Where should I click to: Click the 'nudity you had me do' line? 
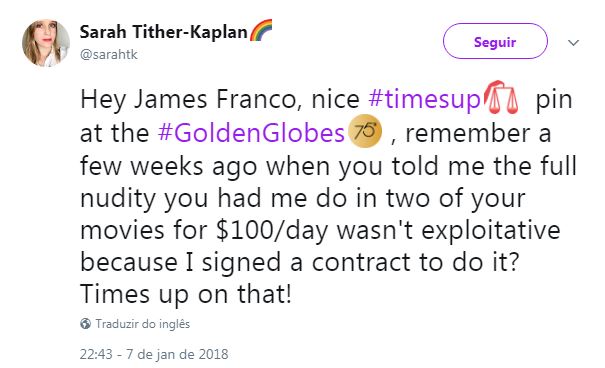302,198
